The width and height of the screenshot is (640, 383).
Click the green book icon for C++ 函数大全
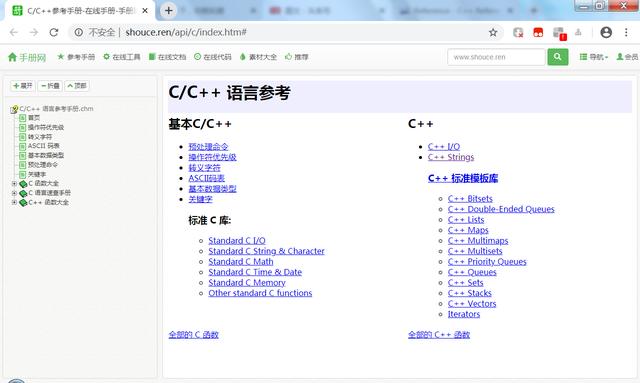[23, 203]
